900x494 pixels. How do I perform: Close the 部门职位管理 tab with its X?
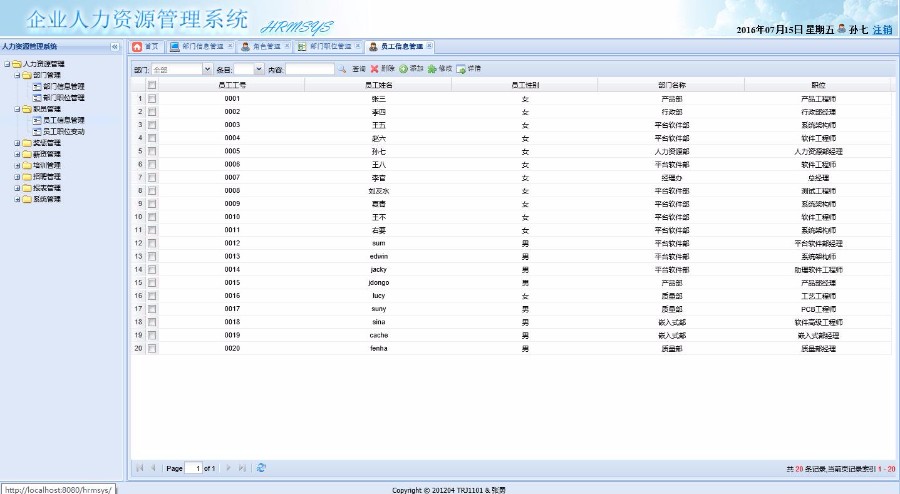358,46
